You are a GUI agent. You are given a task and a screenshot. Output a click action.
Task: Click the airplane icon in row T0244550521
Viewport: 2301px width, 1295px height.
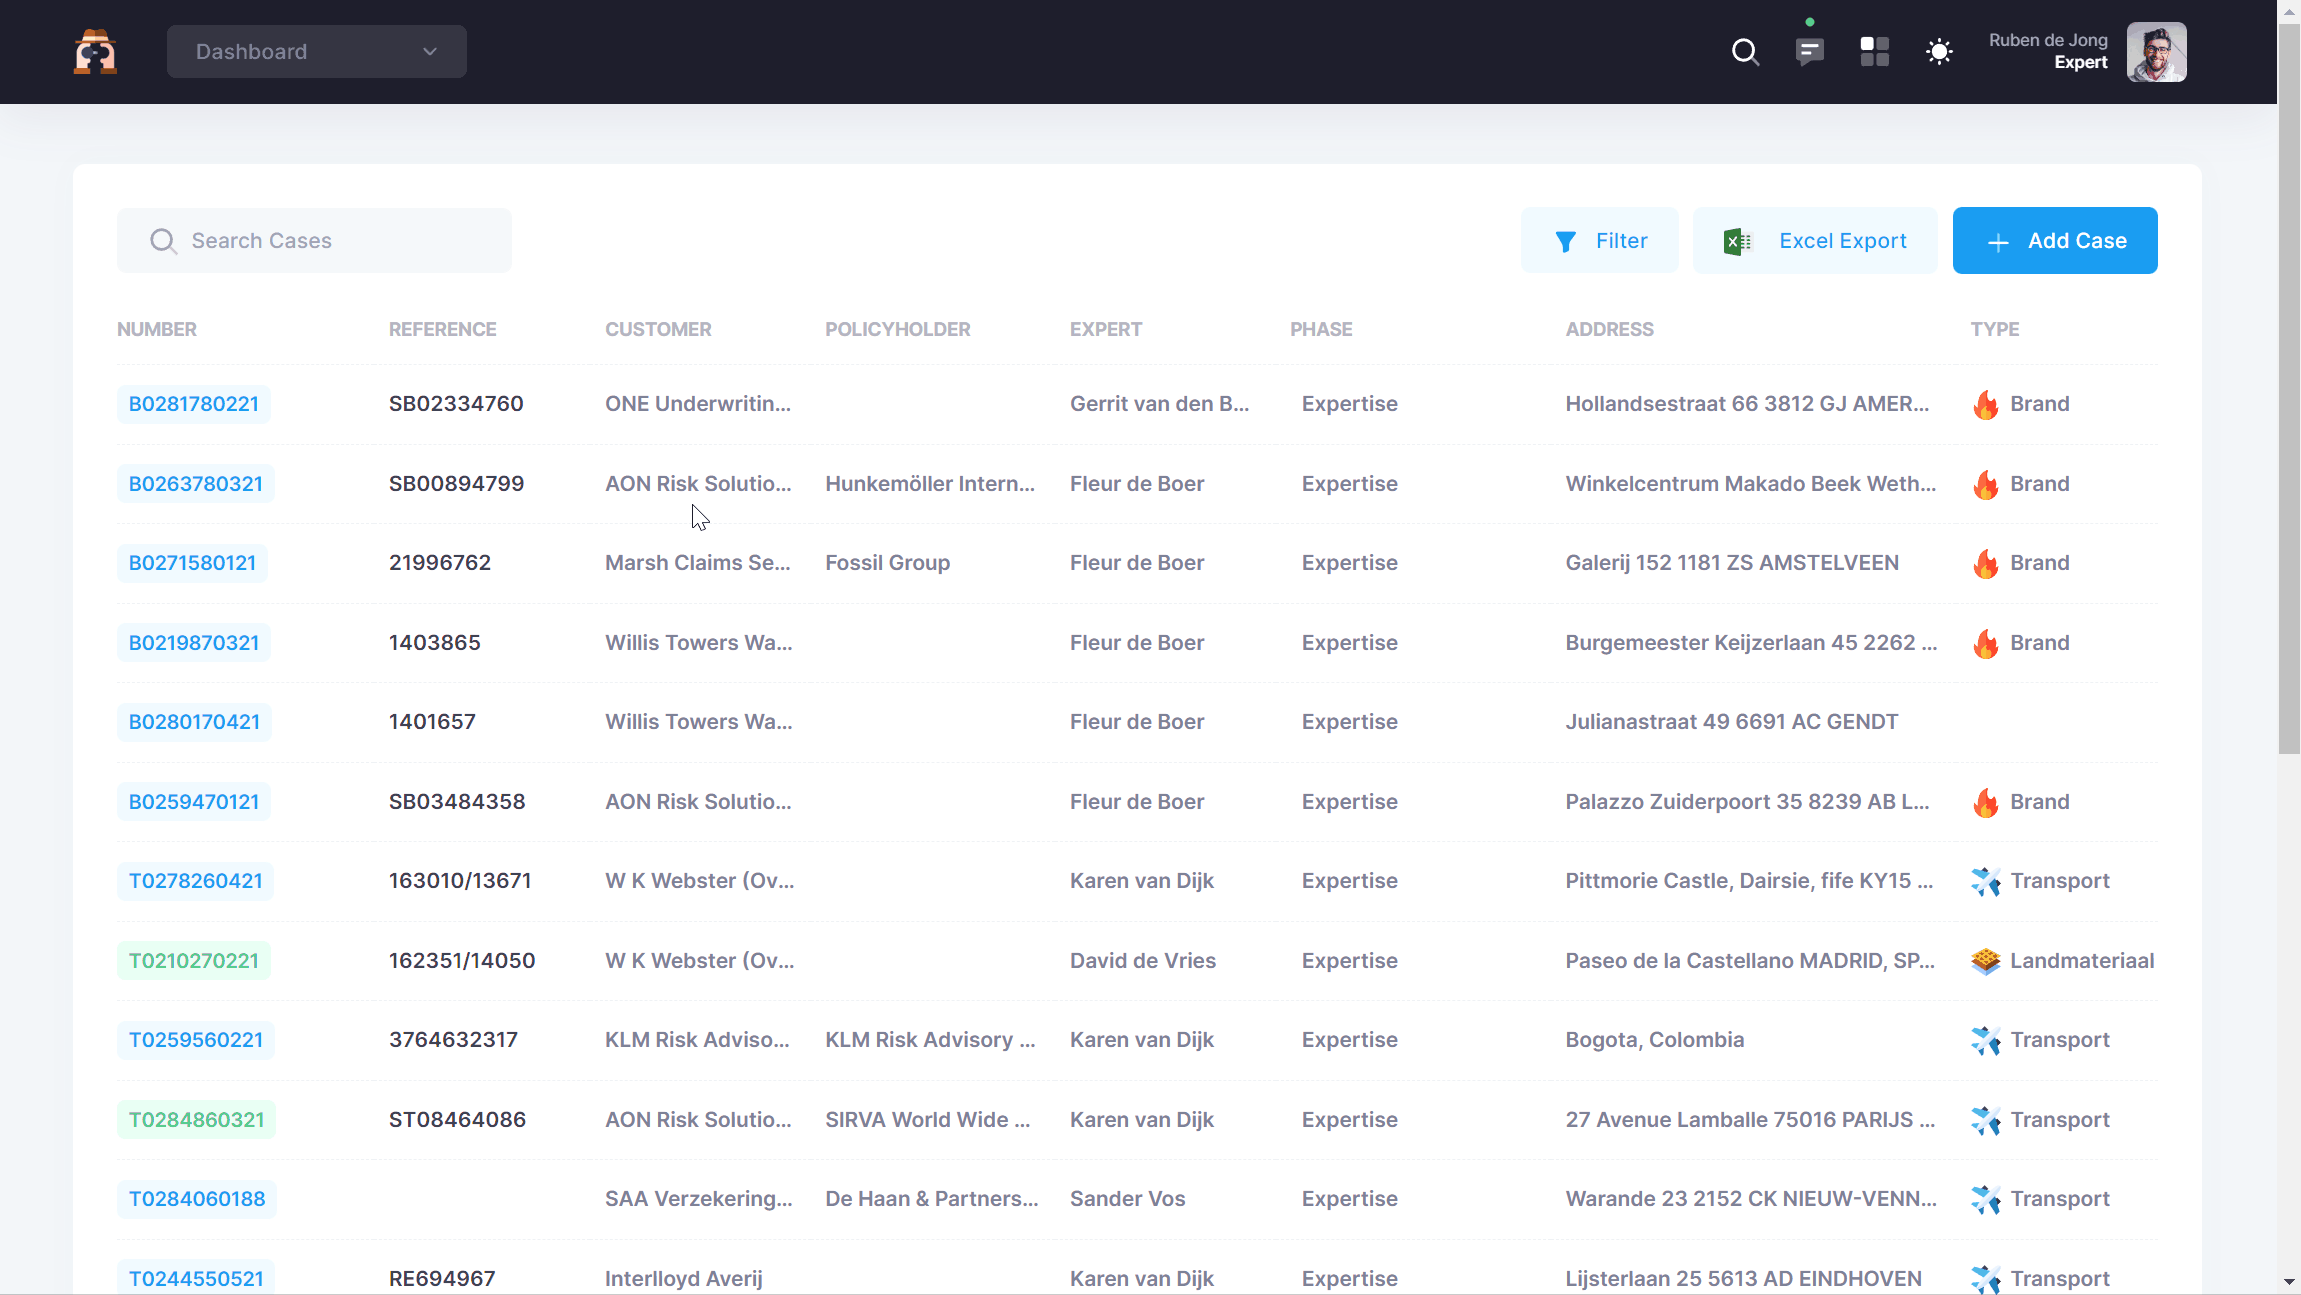tap(1986, 1279)
